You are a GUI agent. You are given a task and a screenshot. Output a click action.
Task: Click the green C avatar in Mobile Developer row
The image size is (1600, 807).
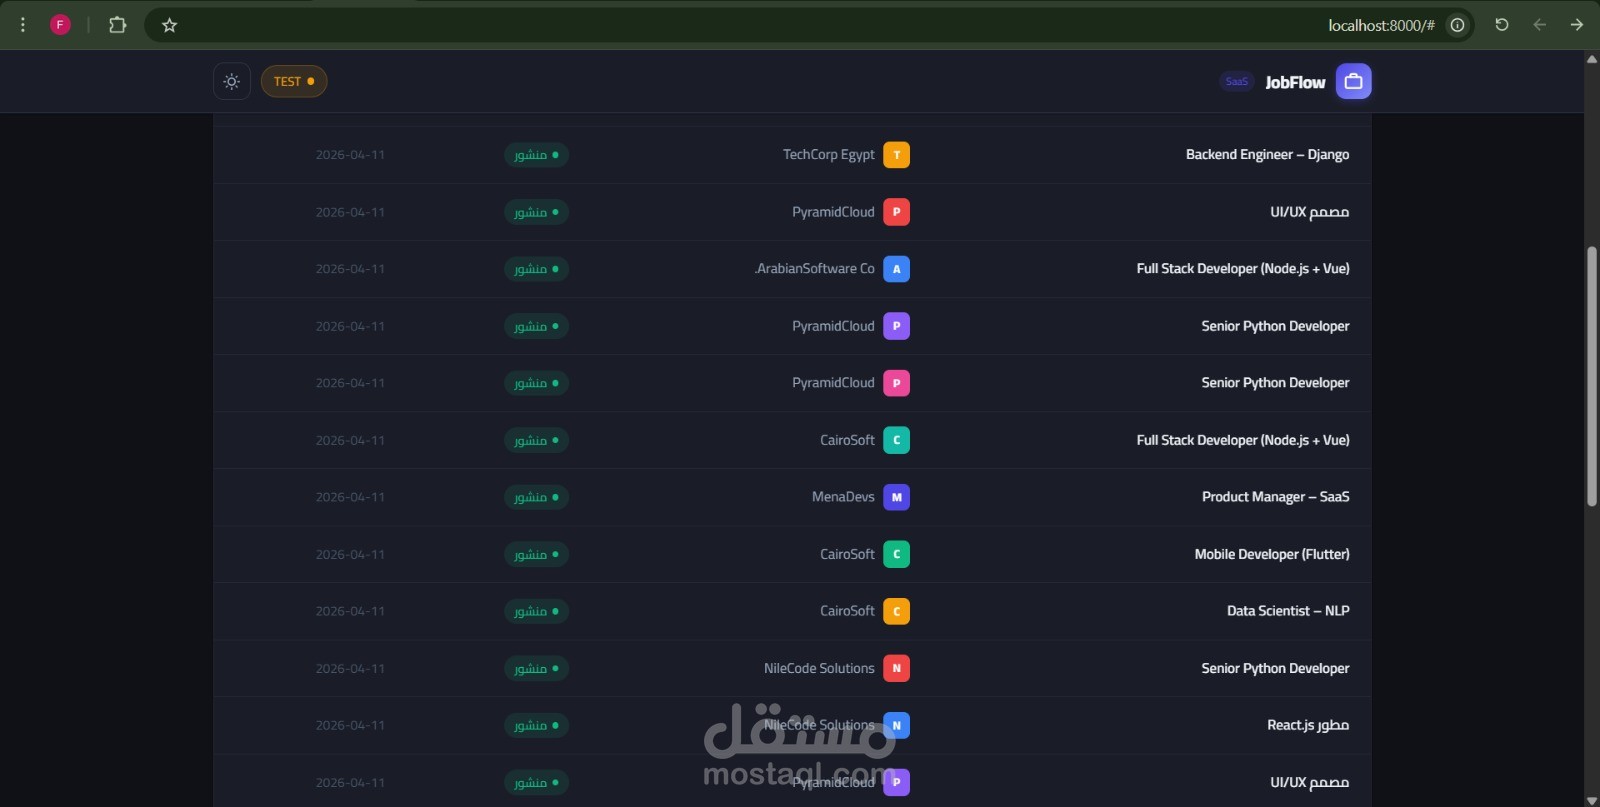coord(897,554)
